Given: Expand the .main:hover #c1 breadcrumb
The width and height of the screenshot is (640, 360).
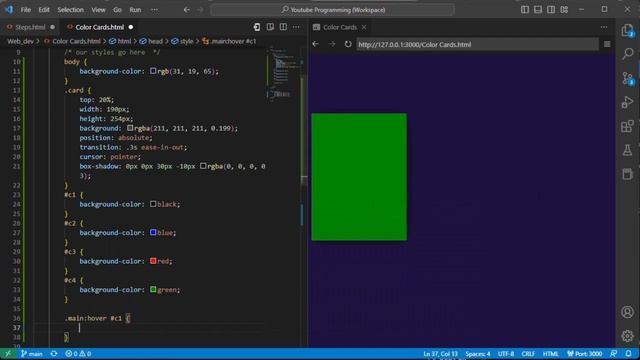Looking at the screenshot, I should point(233,41).
